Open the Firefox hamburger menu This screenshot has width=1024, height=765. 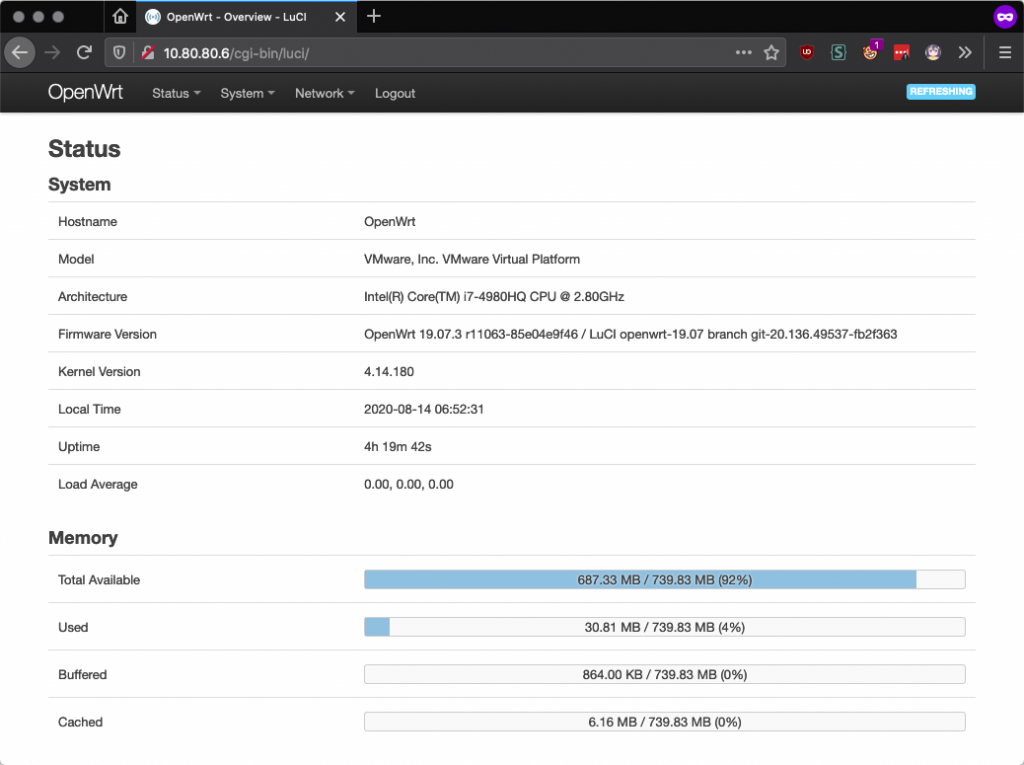point(1005,52)
